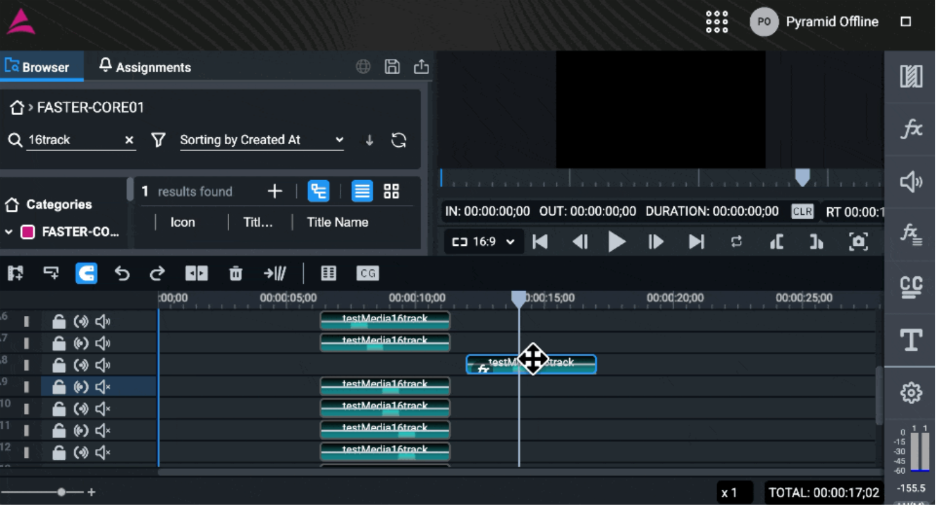Open the Pyramid Offline user avatar
Image resolution: width=936 pixels, height=505 pixels.
[763, 22]
